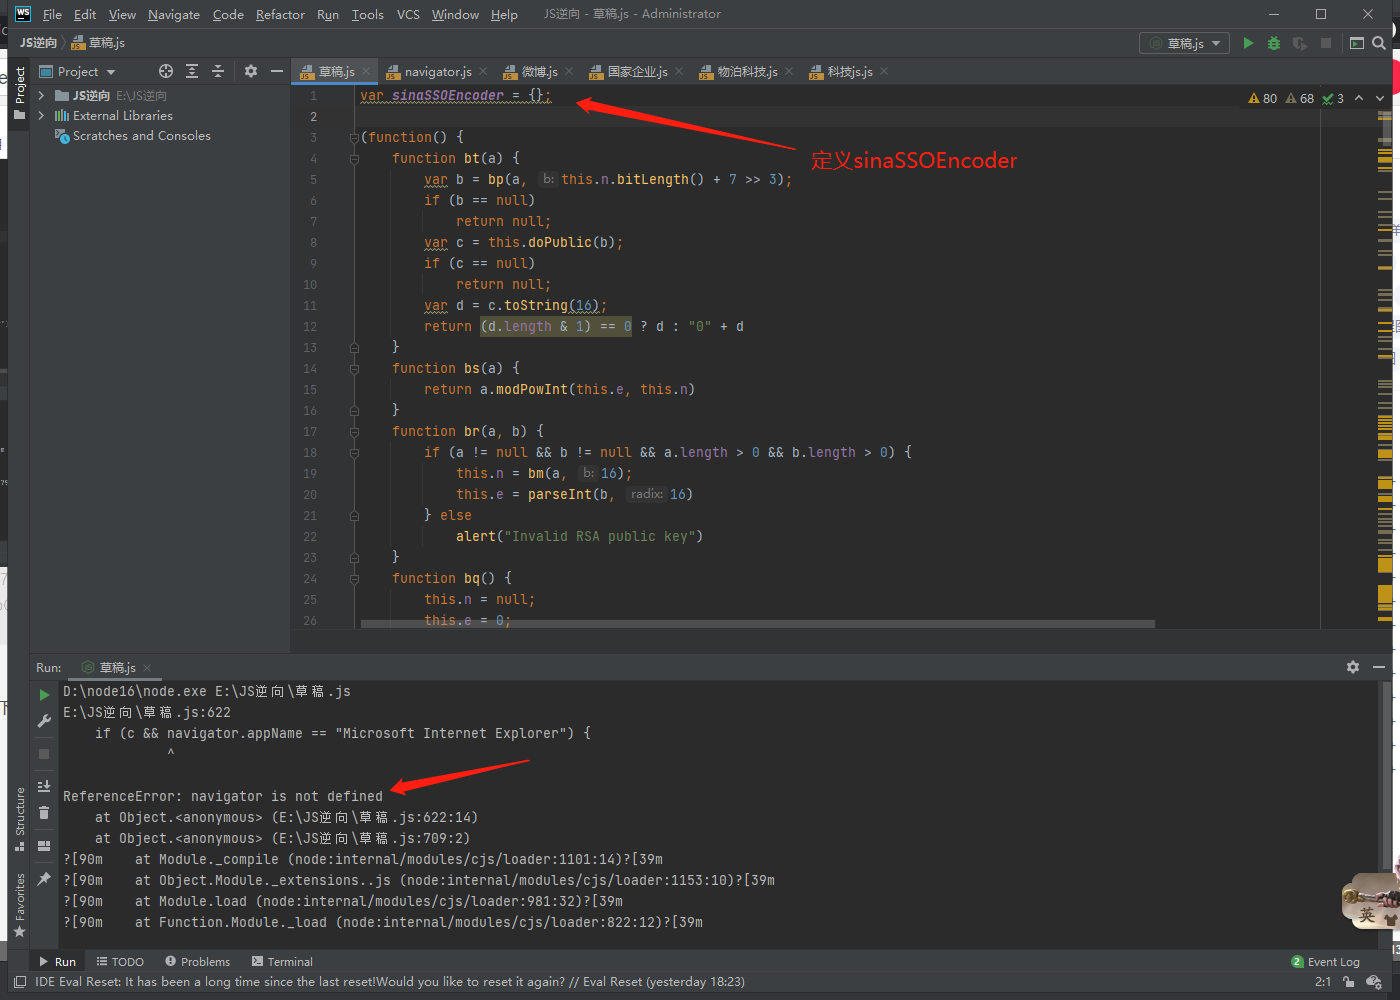Open the File menu

point(52,14)
